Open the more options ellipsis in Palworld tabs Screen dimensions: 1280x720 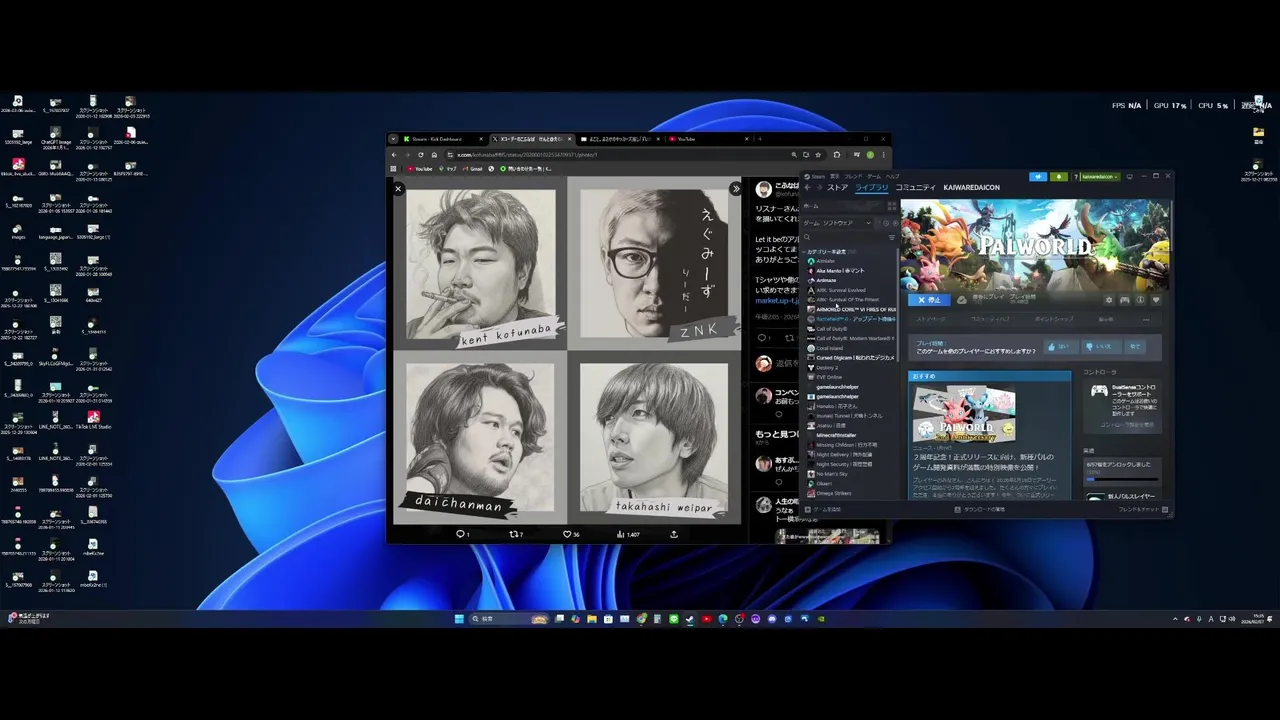[x=1146, y=320]
